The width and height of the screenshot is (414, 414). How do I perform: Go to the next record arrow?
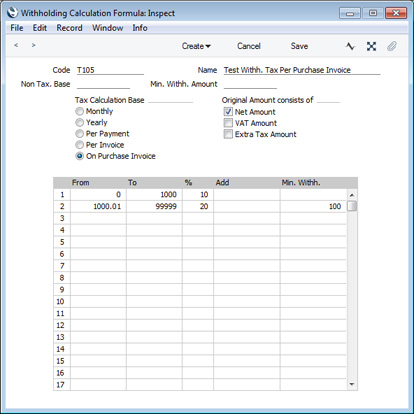coord(33,45)
